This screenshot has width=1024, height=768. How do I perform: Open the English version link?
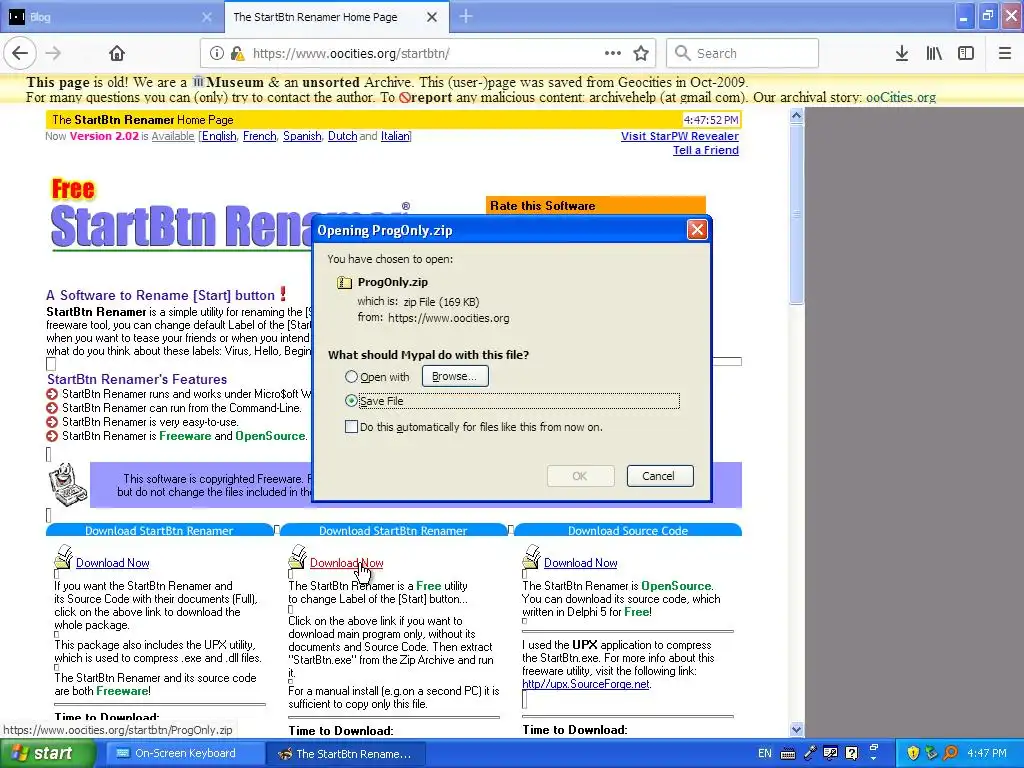click(219, 136)
